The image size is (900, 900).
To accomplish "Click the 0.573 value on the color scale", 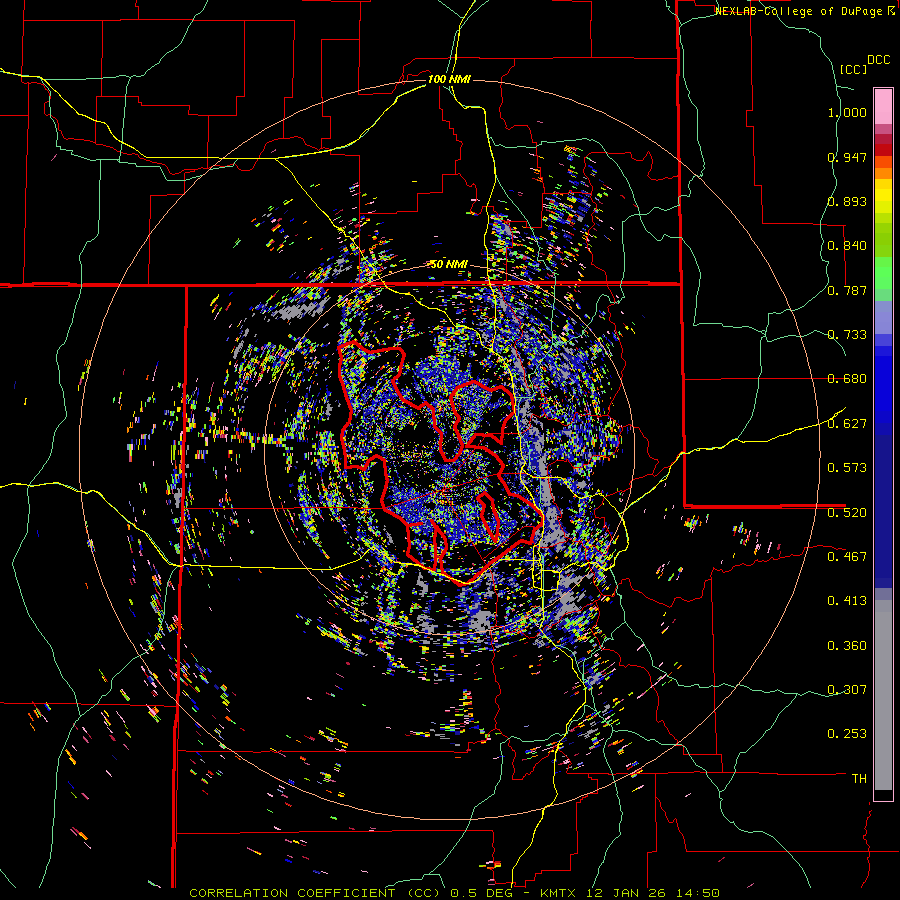I will pyautogui.click(x=847, y=468).
